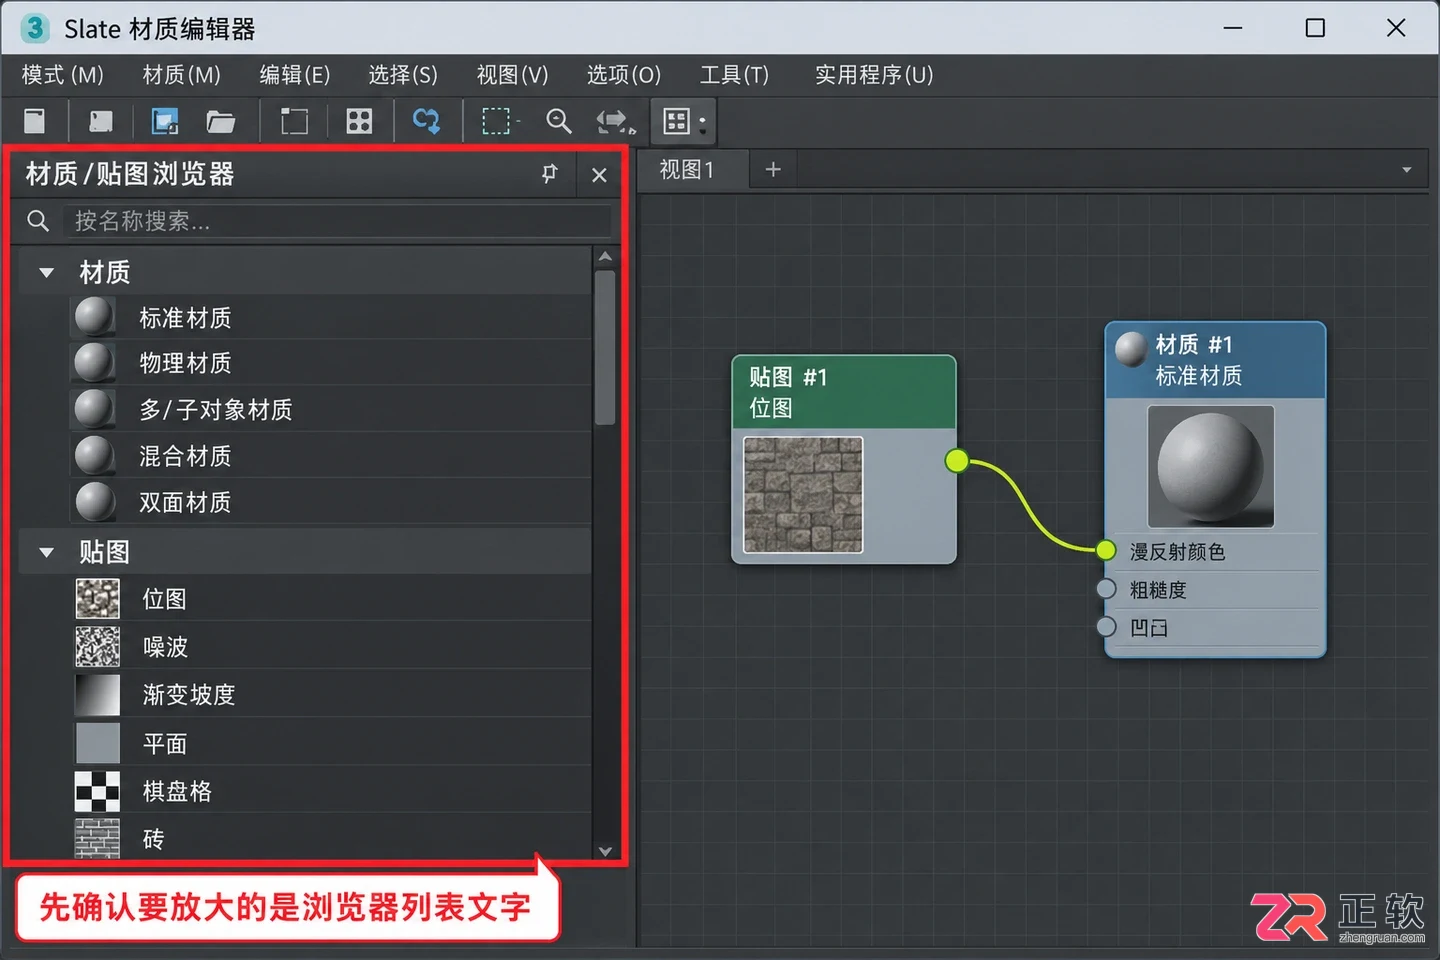Select 渐变坡度 map entry
This screenshot has height=960, width=1440.
[x=330, y=695]
